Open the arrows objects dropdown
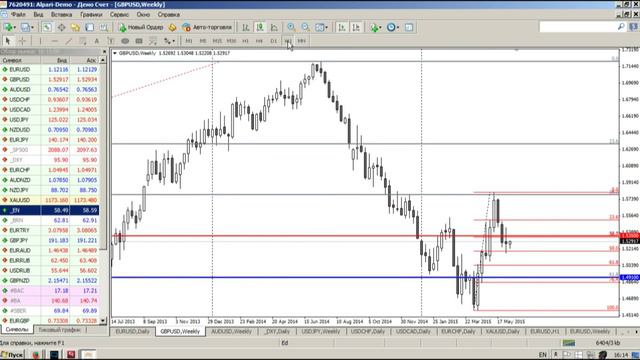640x360 pixels. 169,41
